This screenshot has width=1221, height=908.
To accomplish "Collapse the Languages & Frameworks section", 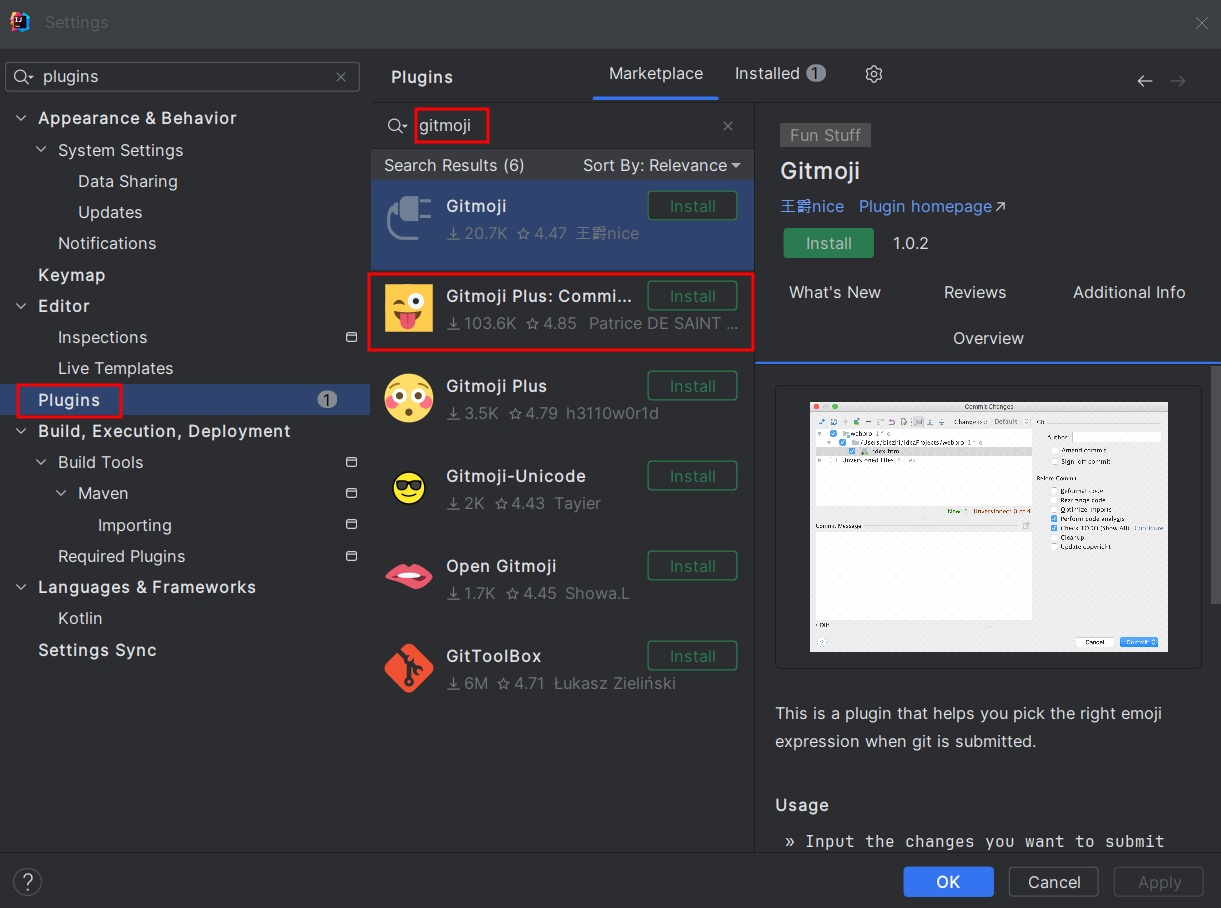I will tap(22, 587).
